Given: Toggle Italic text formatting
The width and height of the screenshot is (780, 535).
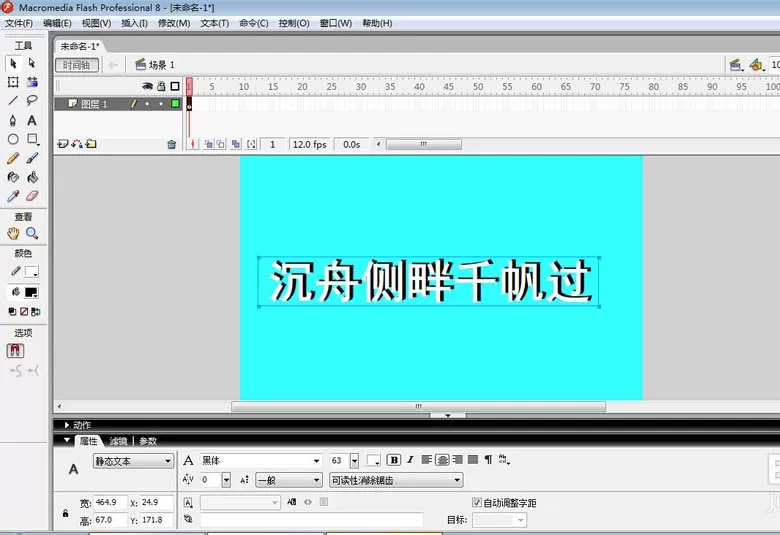Looking at the screenshot, I should pyautogui.click(x=410, y=460).
